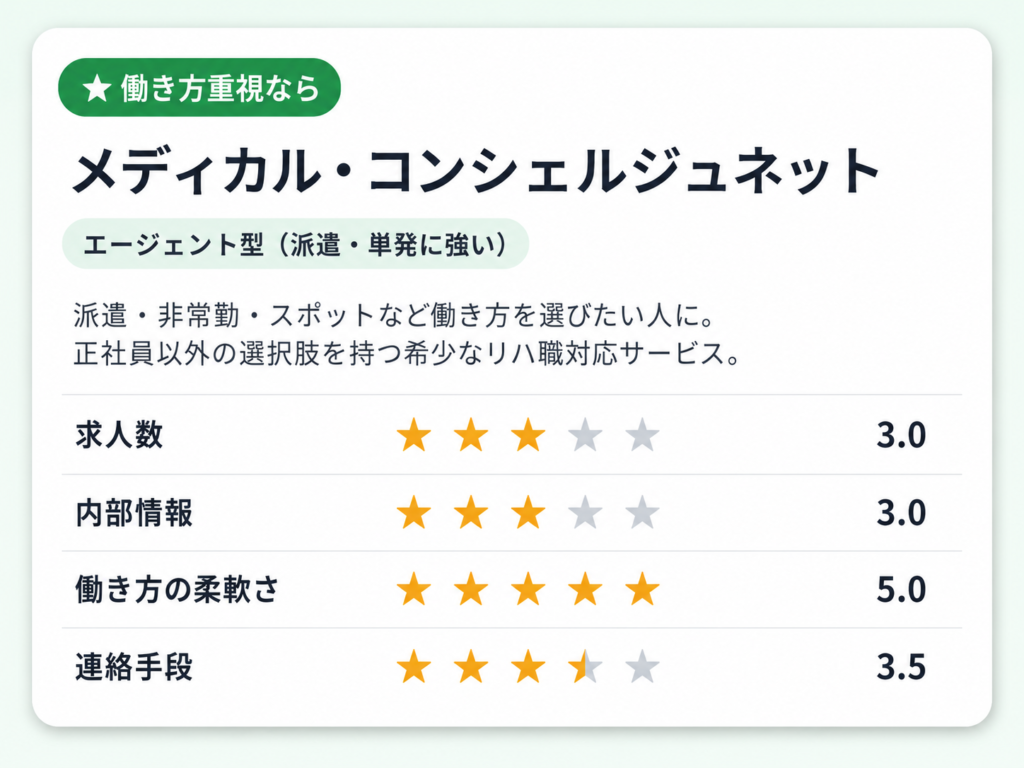This screenshot has width=1024, height=768.
Task: Click the first star in 求人数 row
Action: click(414, 435)
